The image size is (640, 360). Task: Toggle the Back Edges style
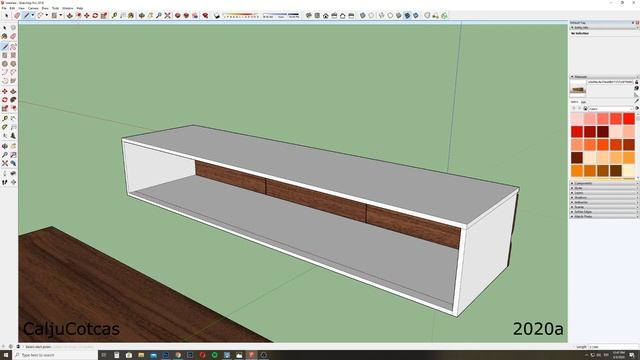tap(371, 16)
